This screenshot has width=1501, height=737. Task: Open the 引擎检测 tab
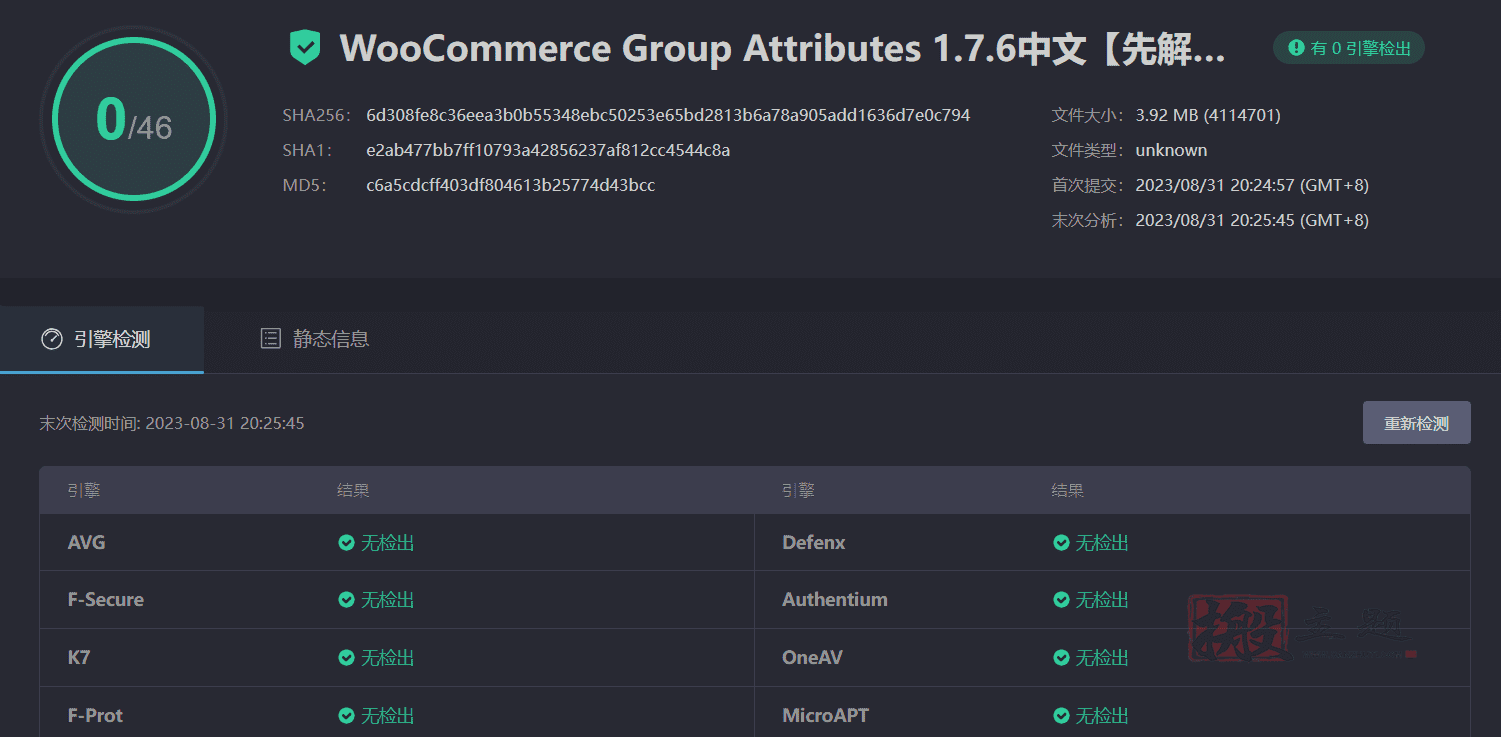coord(102,339)
